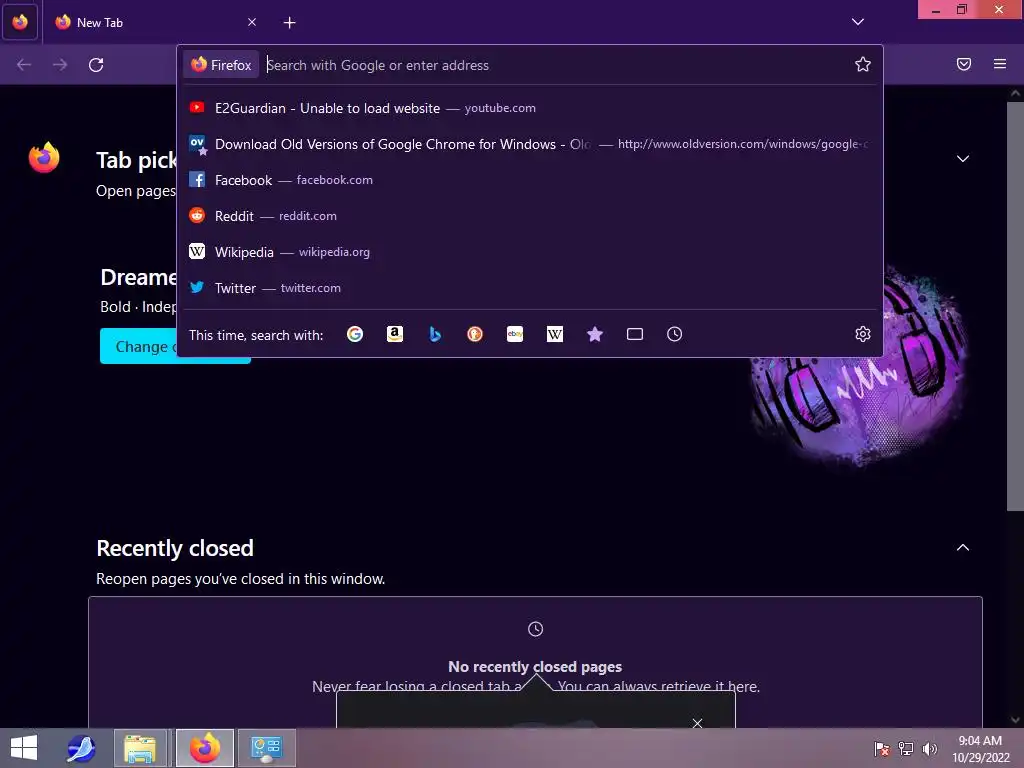Click Firefox taskbar button
1024x768 pixels.
point(204,748)
